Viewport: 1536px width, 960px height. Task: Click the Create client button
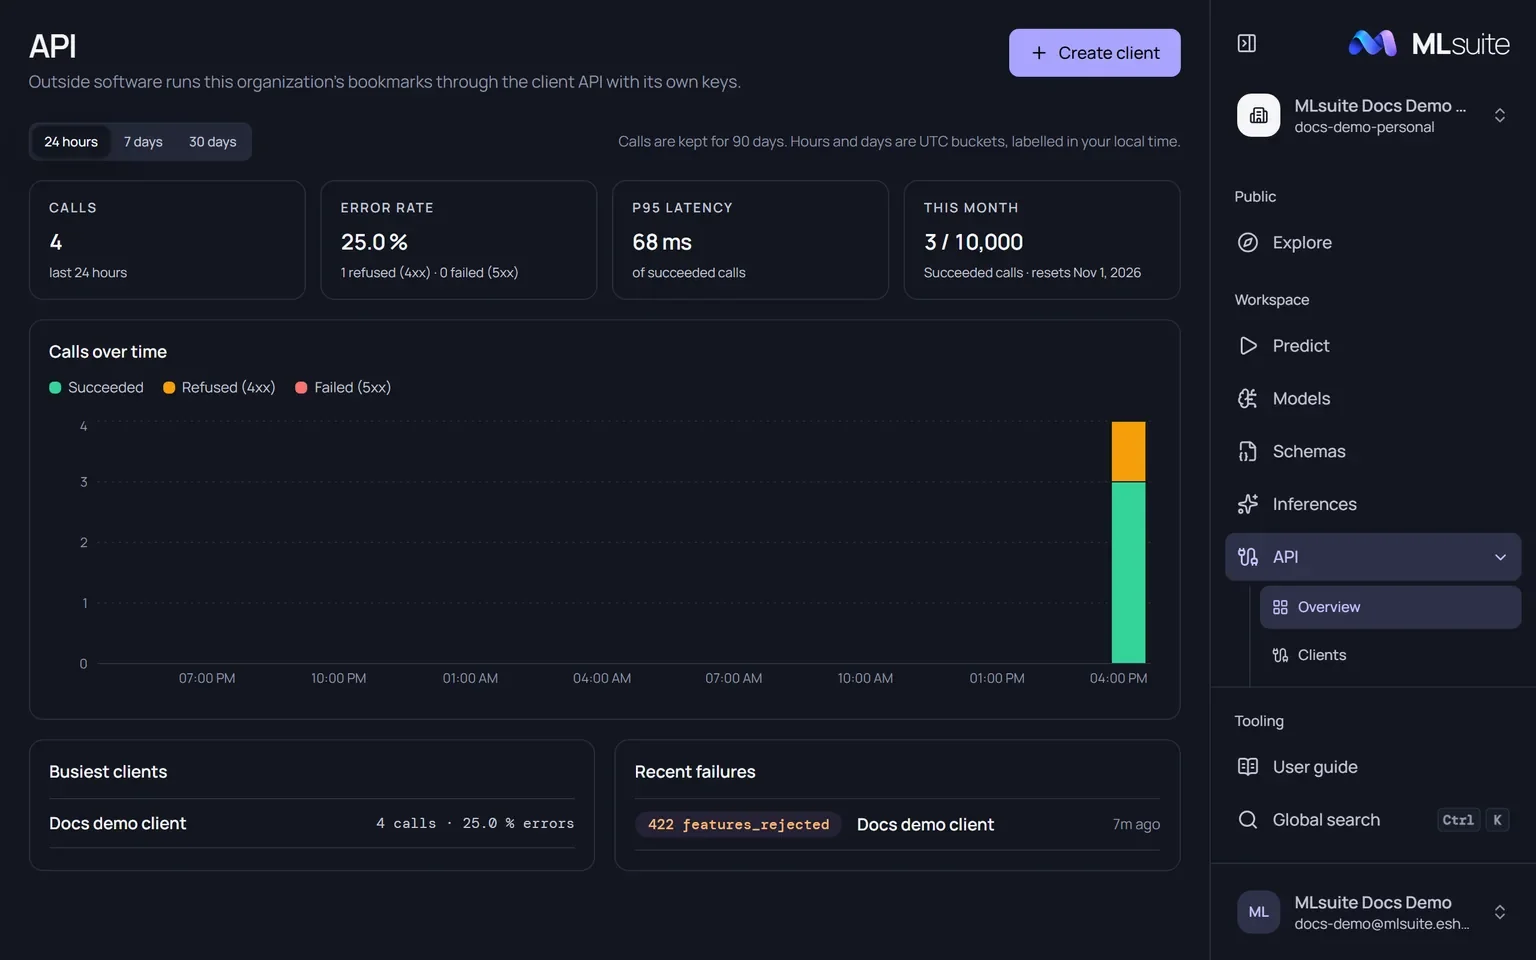coord(1094,53)
